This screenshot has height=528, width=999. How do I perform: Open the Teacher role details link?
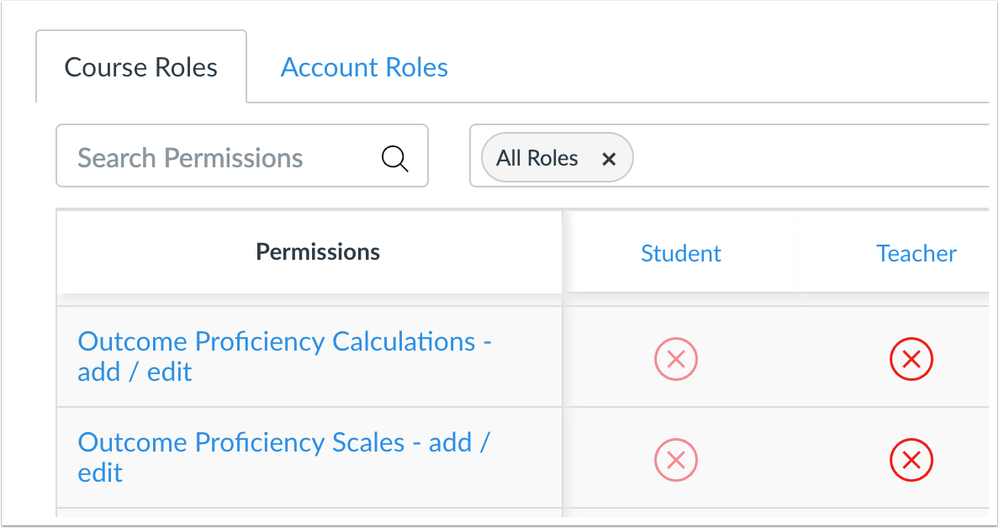[916, 253]
